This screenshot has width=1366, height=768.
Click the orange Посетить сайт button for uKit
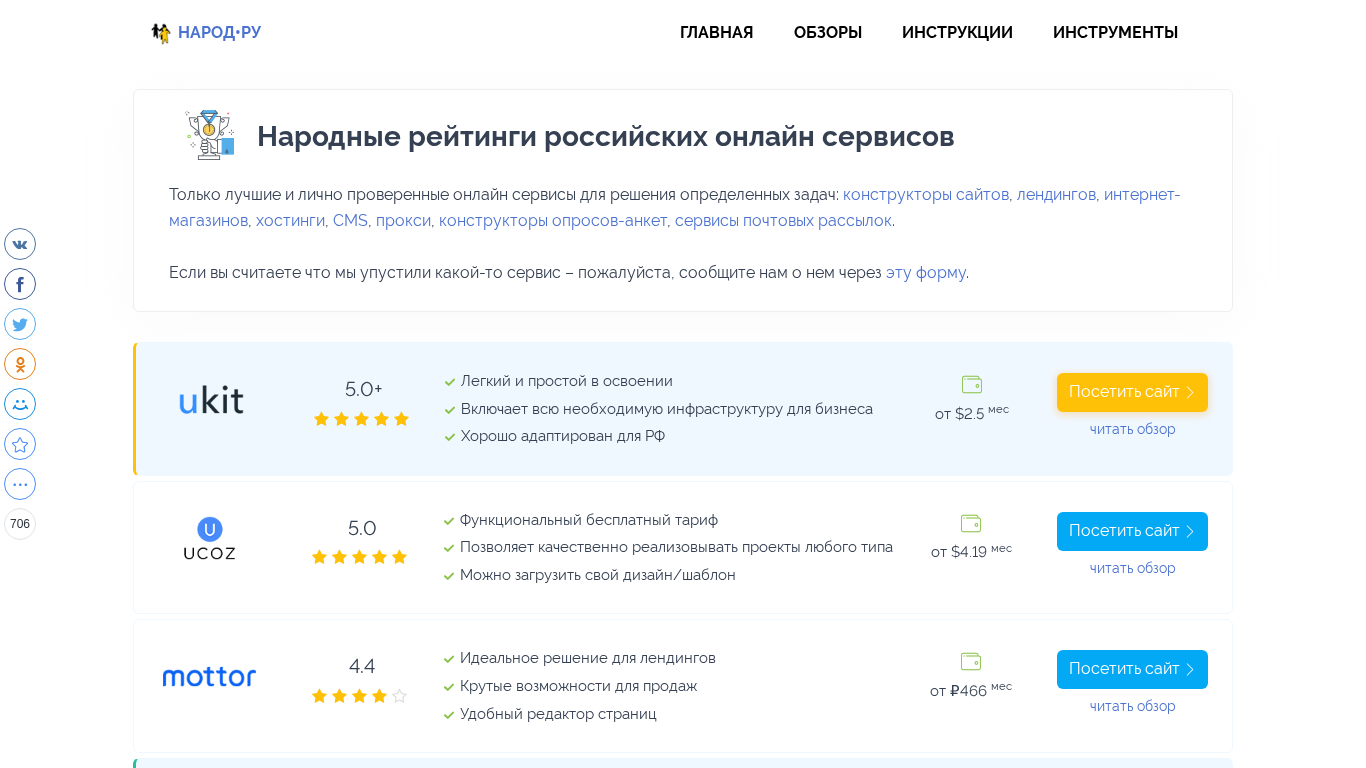[1132, 392]
